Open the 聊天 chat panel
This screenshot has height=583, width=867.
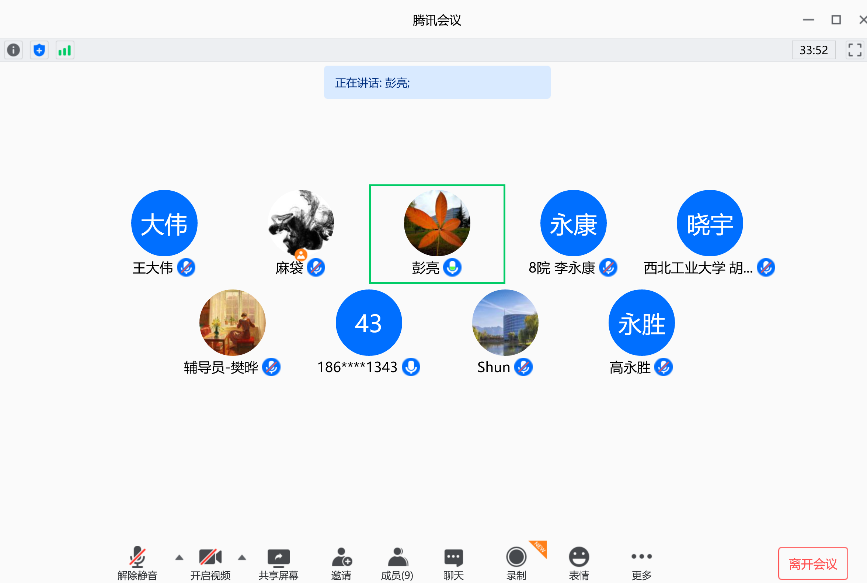453,563
